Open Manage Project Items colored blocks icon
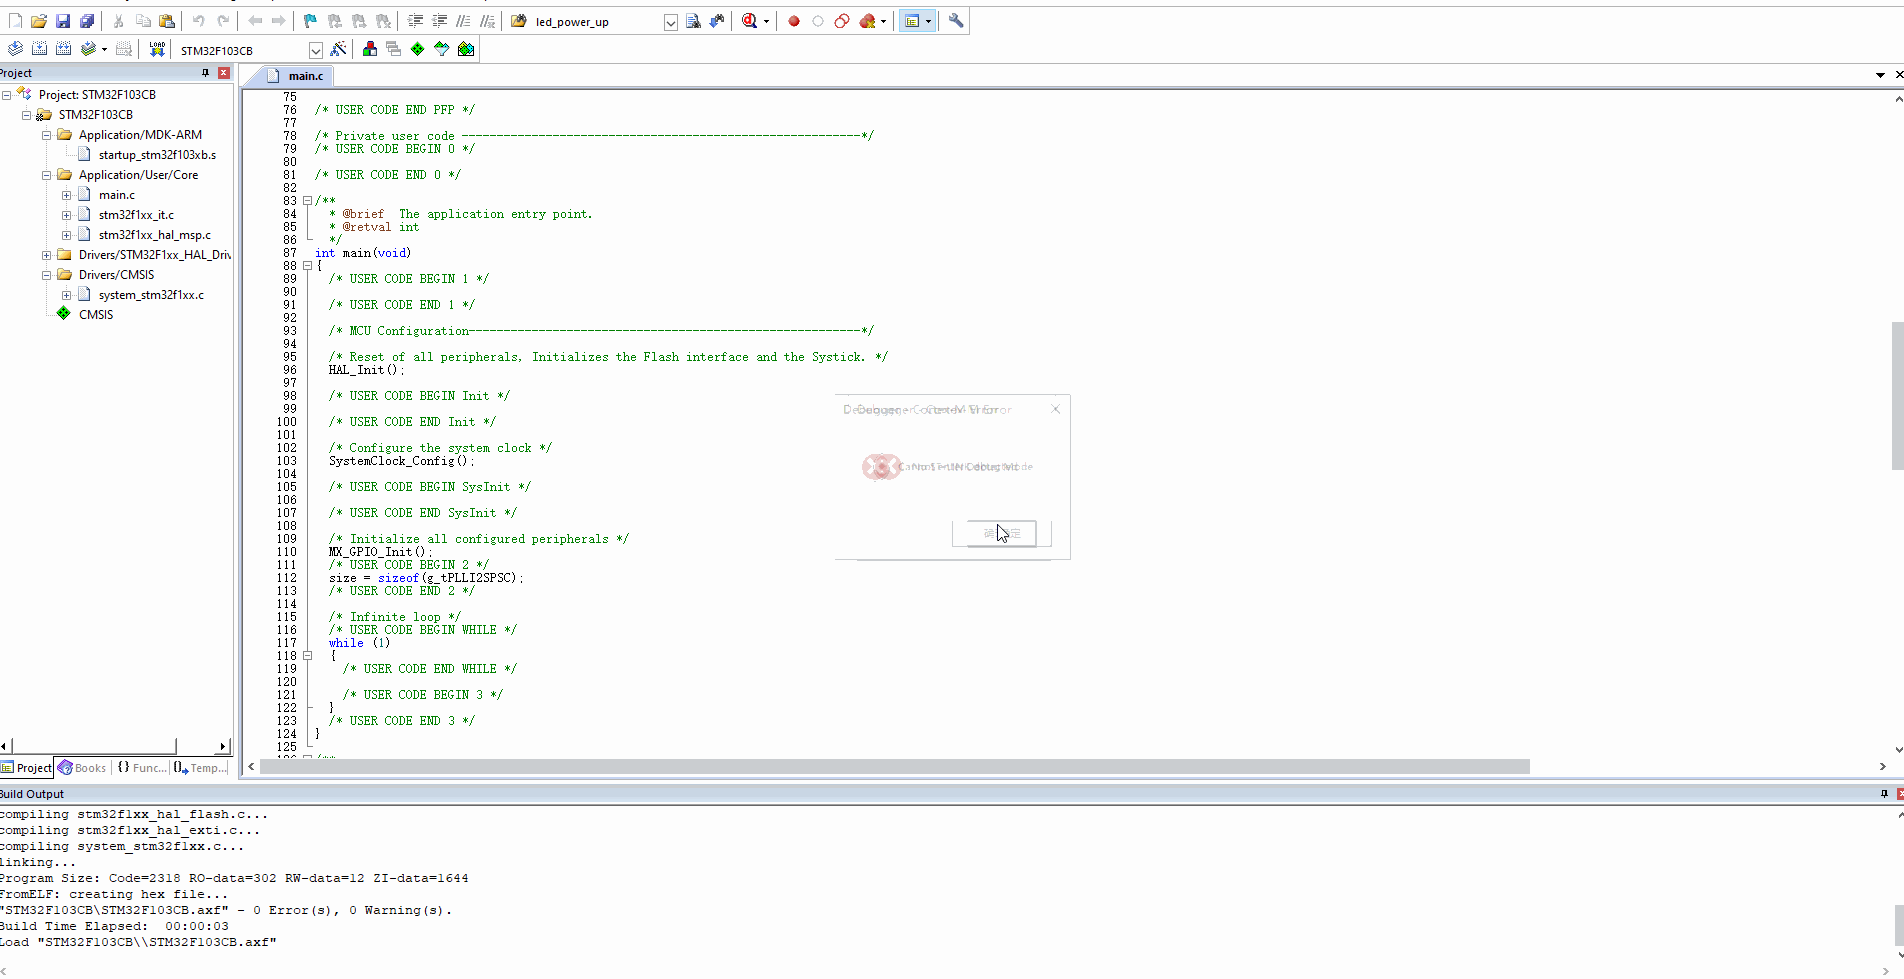The height and width of the screenshot is (979, 1904). tap(370, 49)
